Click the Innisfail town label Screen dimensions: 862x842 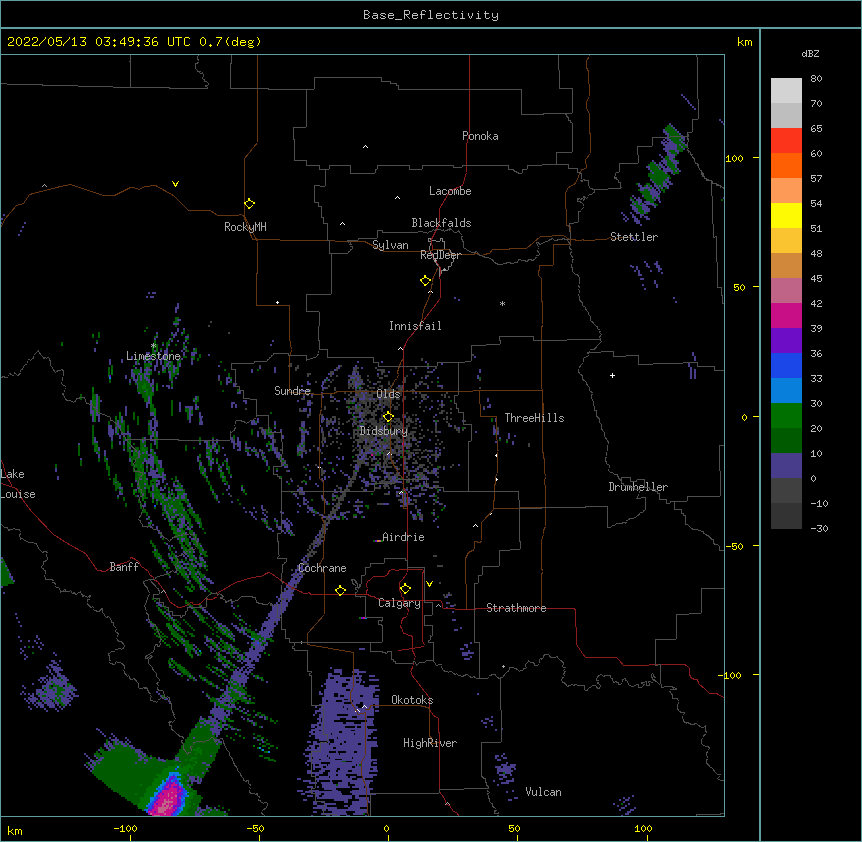[x=415, y=326]
